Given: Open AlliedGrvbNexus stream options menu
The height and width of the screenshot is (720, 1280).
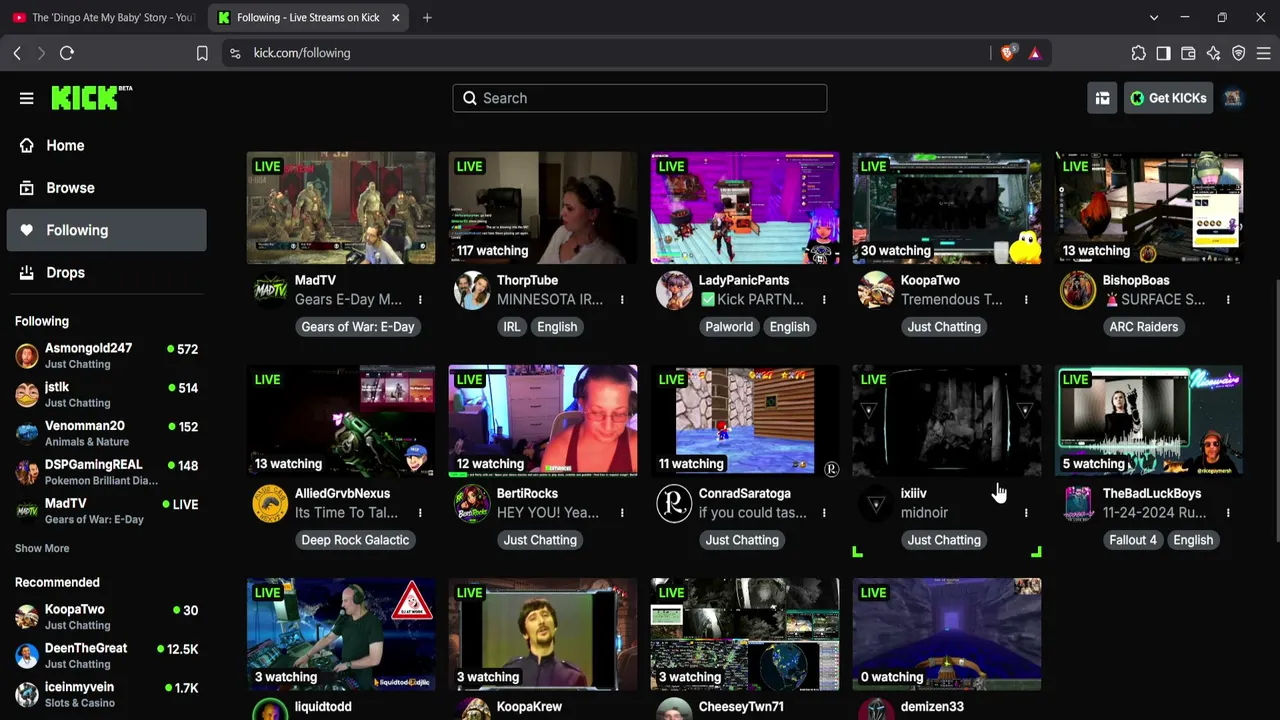Looking at the screenshot, I should pos(420,513).
